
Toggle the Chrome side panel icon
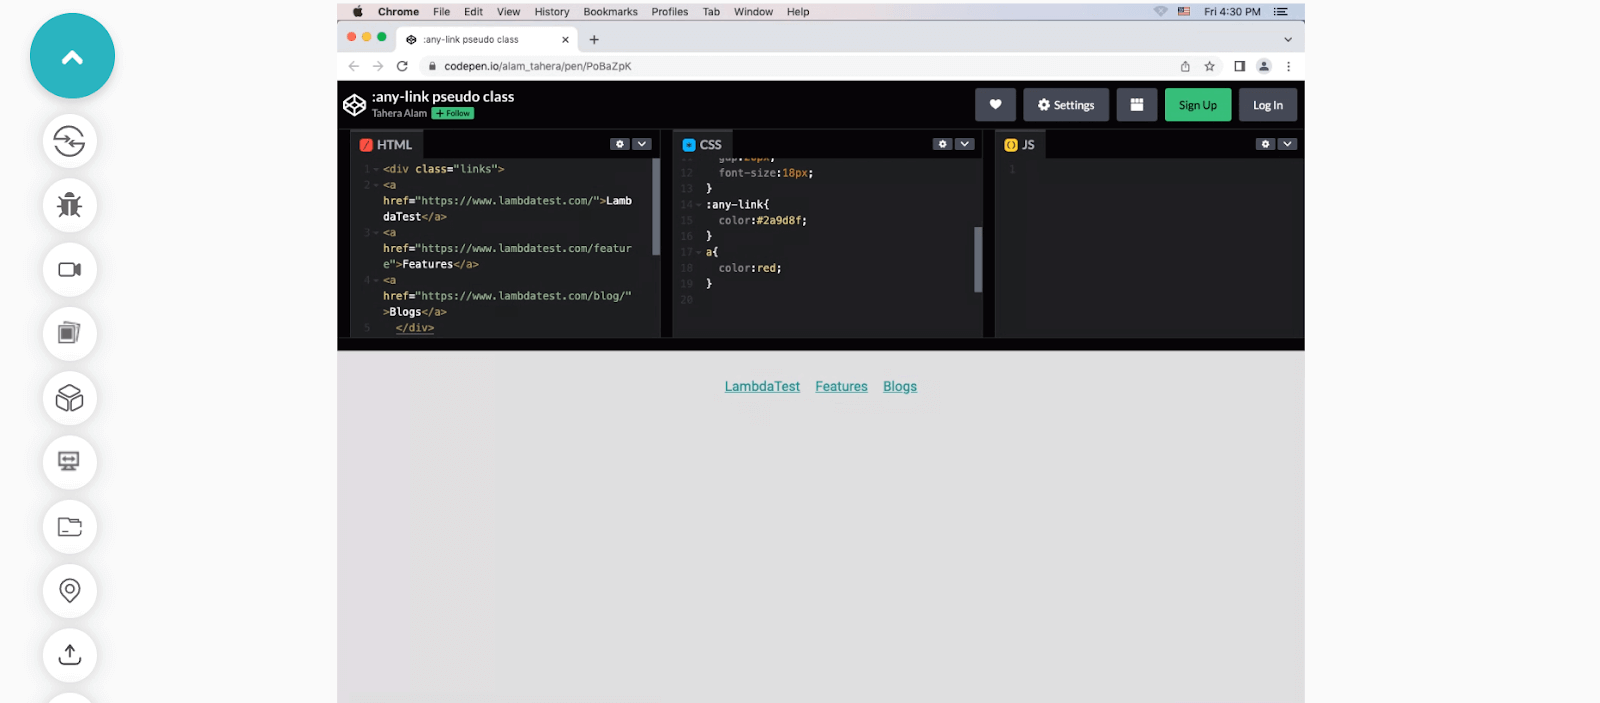point(1239,66)
